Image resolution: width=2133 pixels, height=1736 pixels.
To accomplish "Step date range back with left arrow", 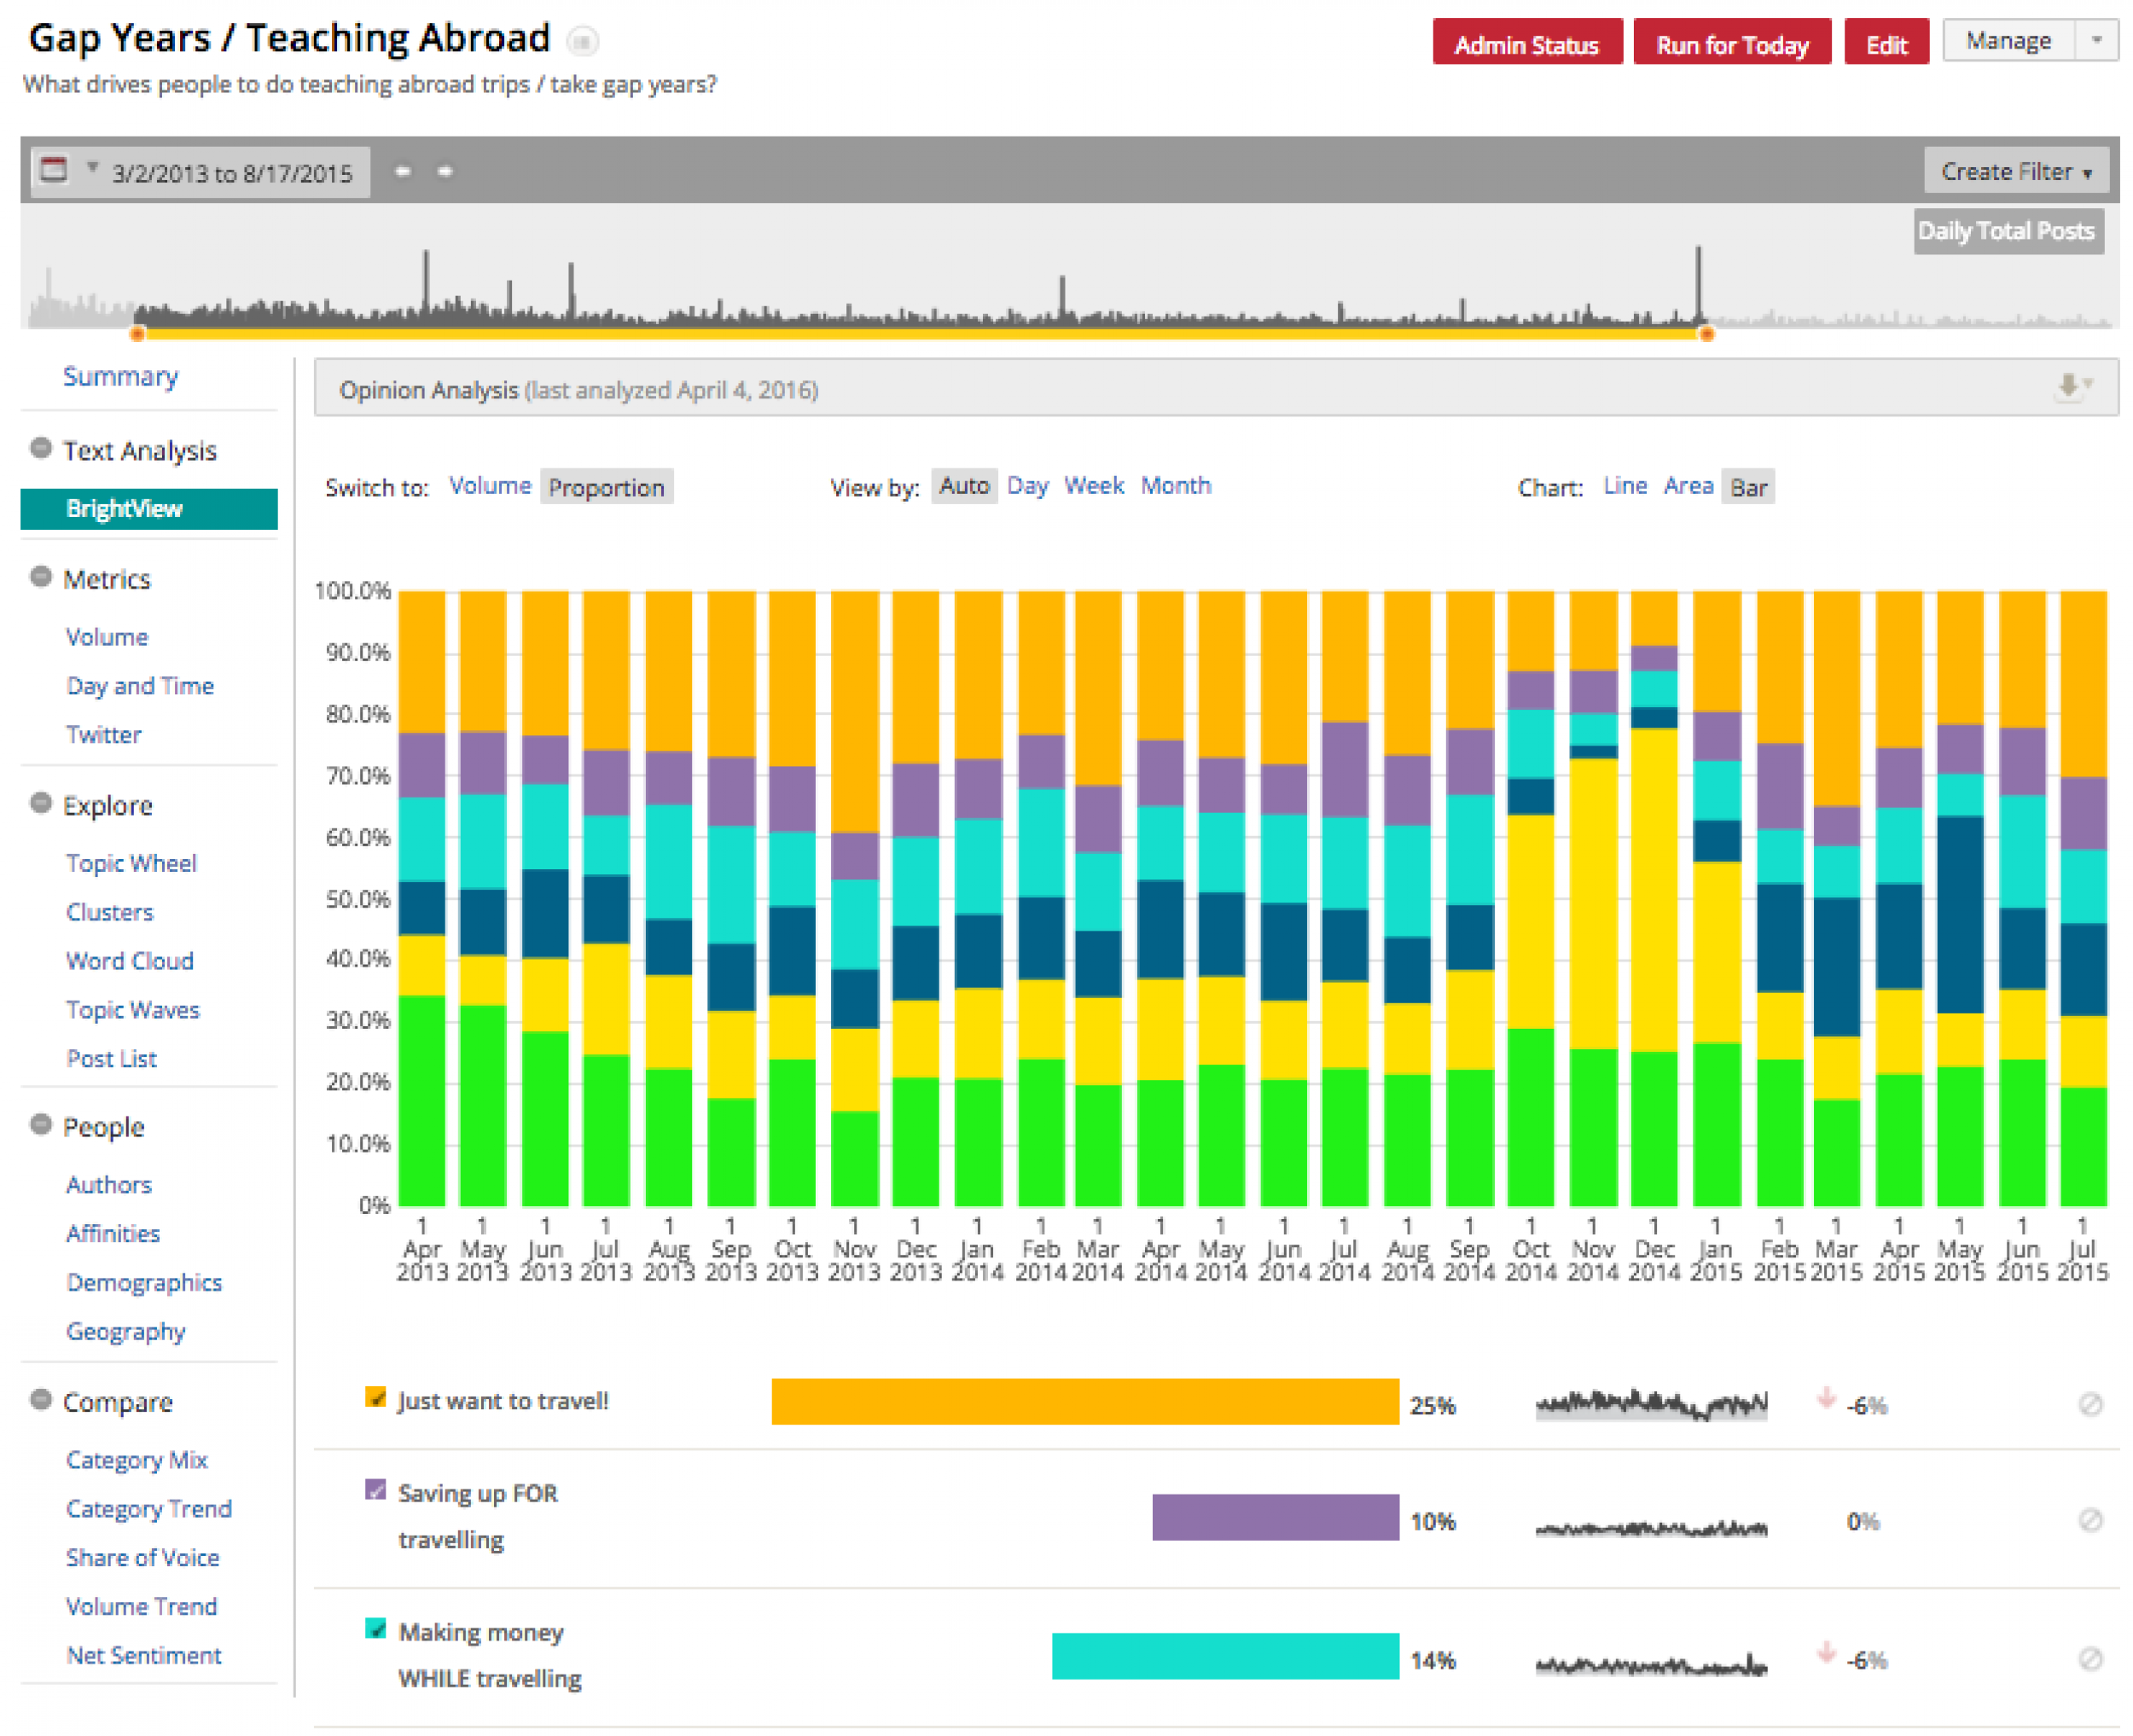I will click(402, 171).
